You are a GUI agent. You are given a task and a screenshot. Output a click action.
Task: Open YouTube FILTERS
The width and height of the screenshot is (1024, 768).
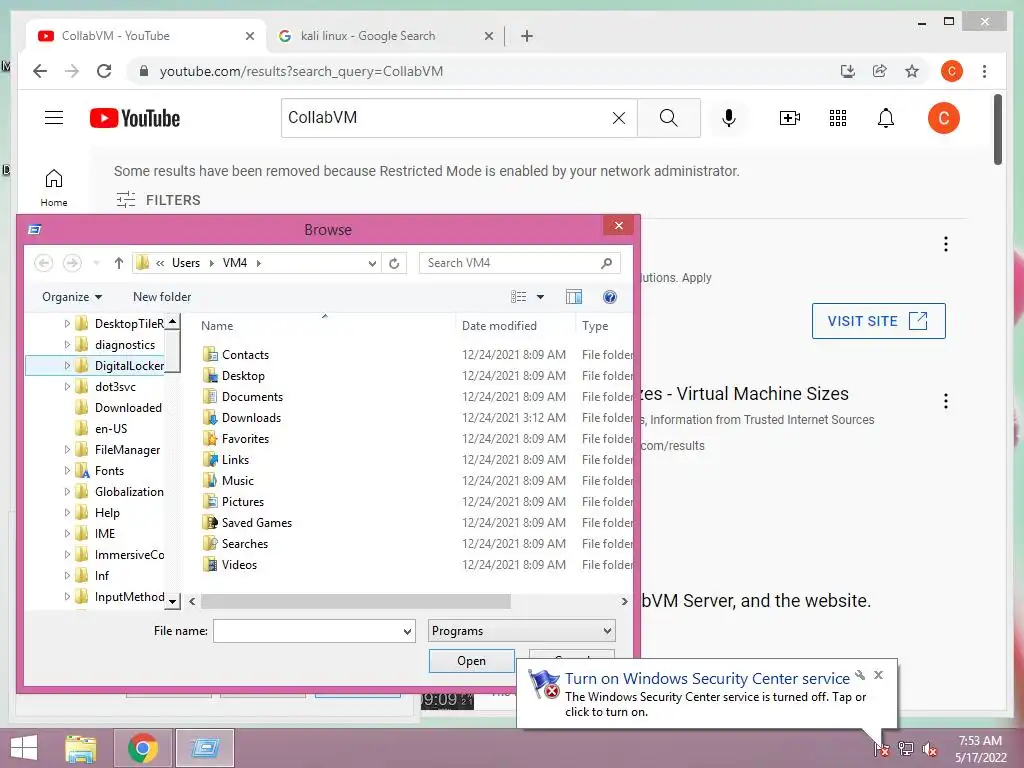click(x=159, y=200)
